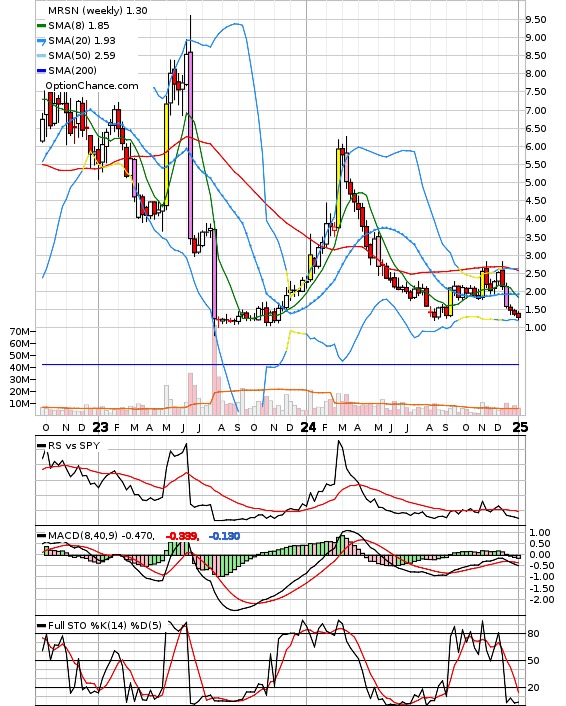Click the RS vs SPY legend label
This screenshot has height=706, width=566.
pyautogui.click(x=74, y=446)
